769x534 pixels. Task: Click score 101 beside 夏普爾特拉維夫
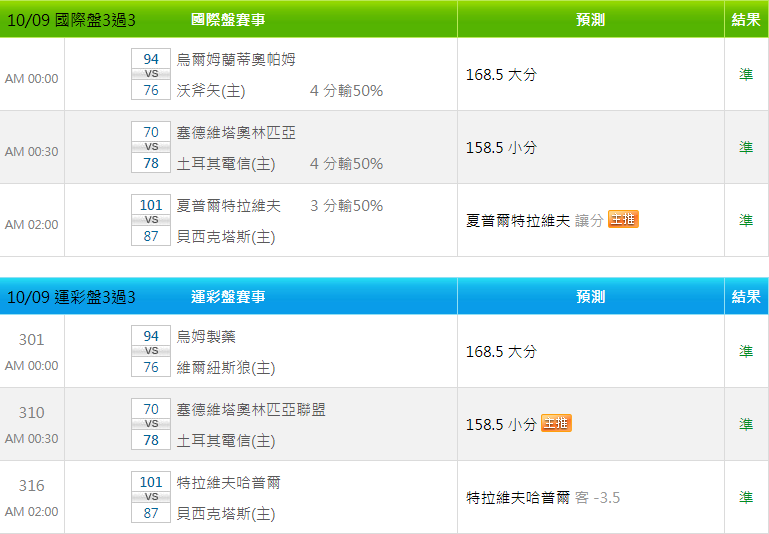151,205
